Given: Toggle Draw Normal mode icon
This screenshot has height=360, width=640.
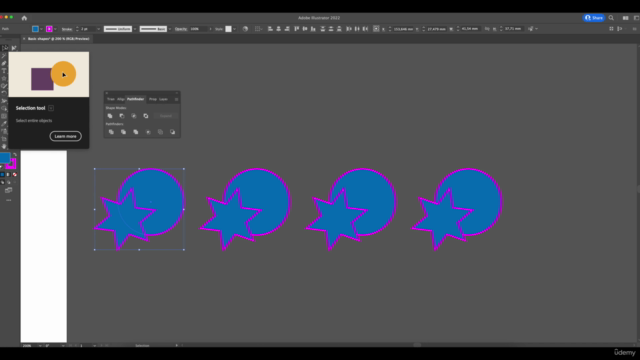Looking at the screenshot, I should coord(2,182).
